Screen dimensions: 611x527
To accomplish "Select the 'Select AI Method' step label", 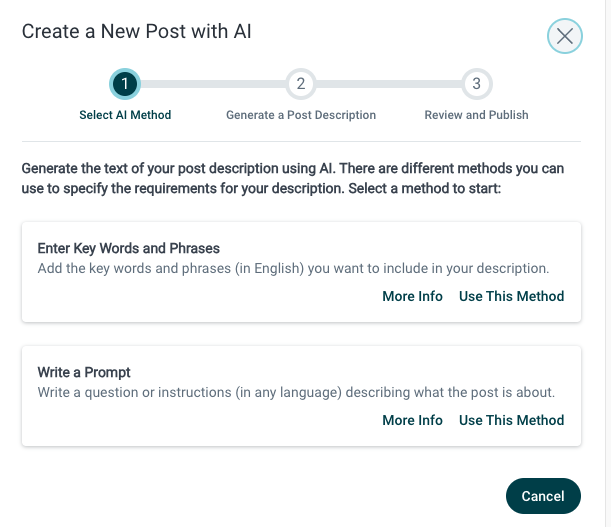I will click(125, 115).
